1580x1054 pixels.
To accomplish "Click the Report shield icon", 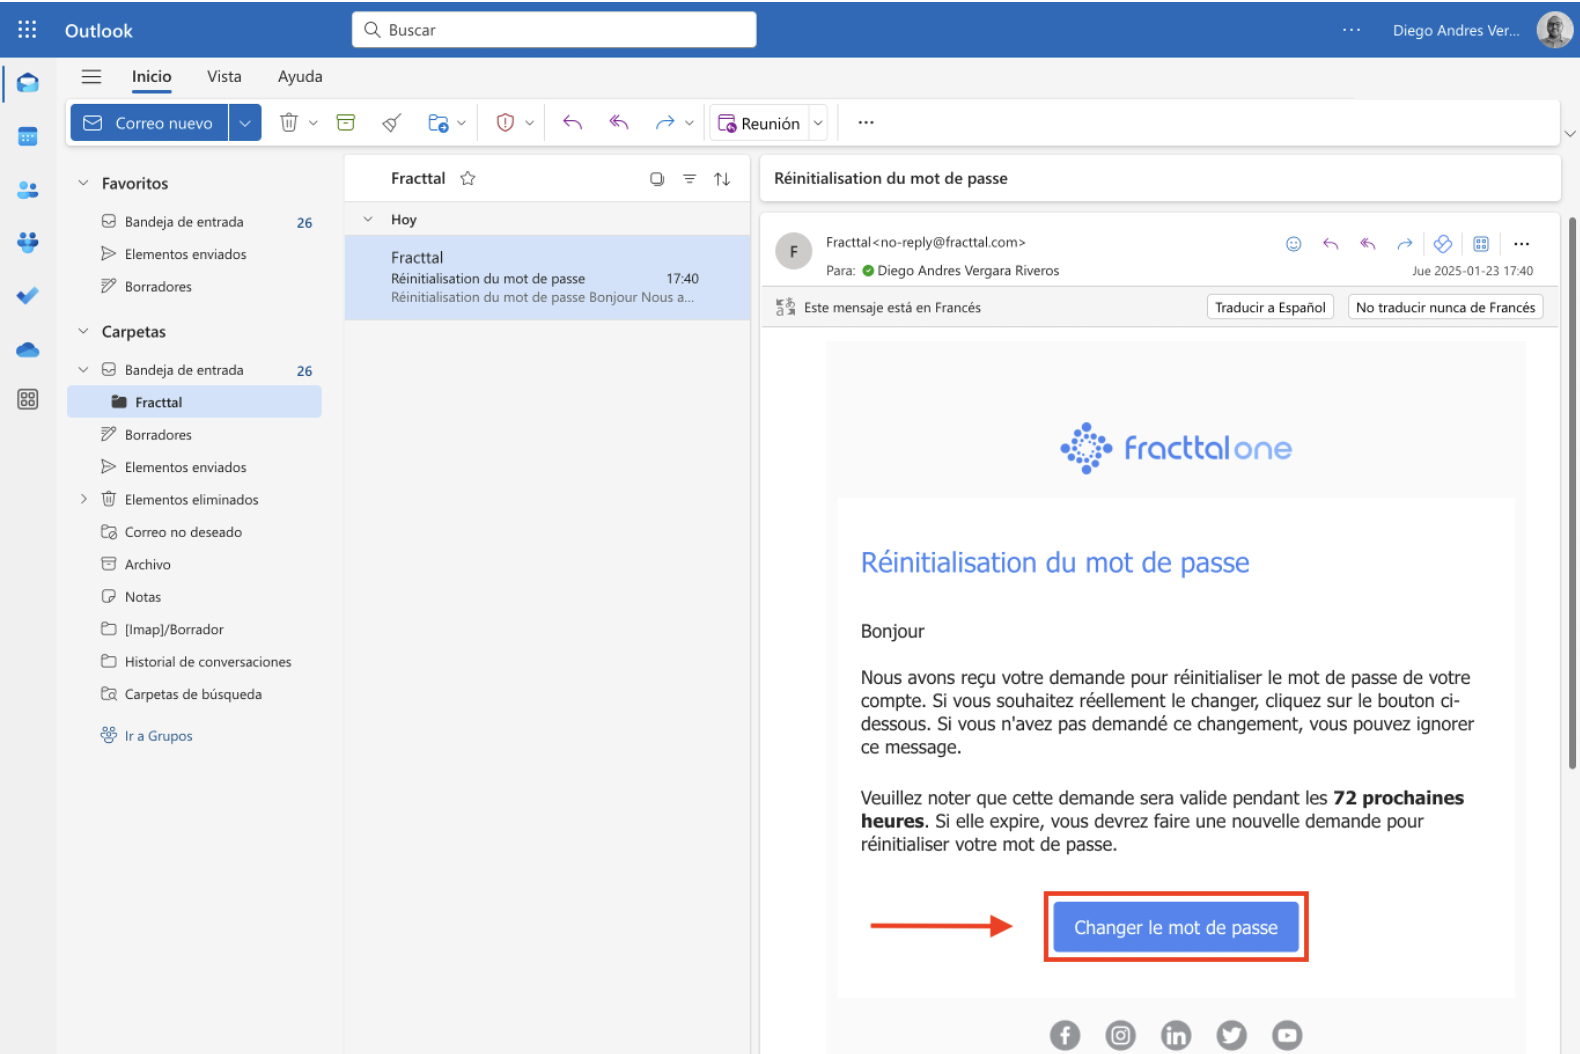I will click(x=505, y=123).
